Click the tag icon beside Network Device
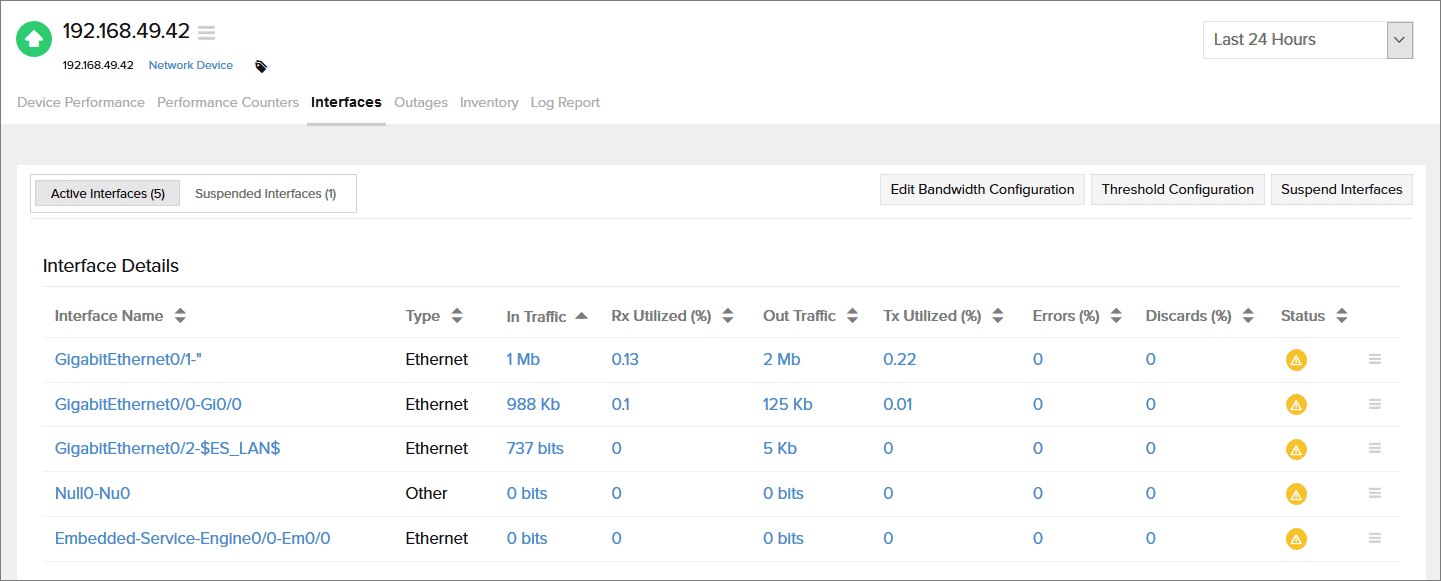This screenshot has width=1441, height=581. point(261,66)
